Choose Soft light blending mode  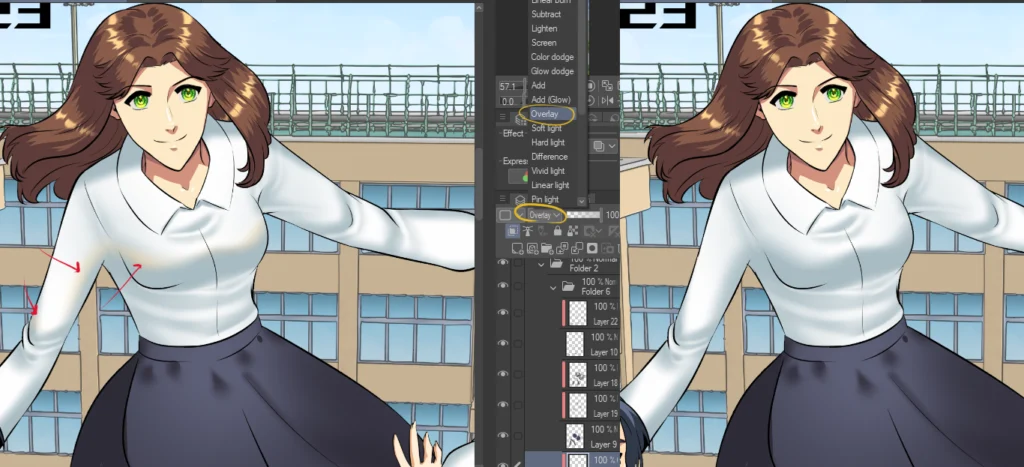547,128
